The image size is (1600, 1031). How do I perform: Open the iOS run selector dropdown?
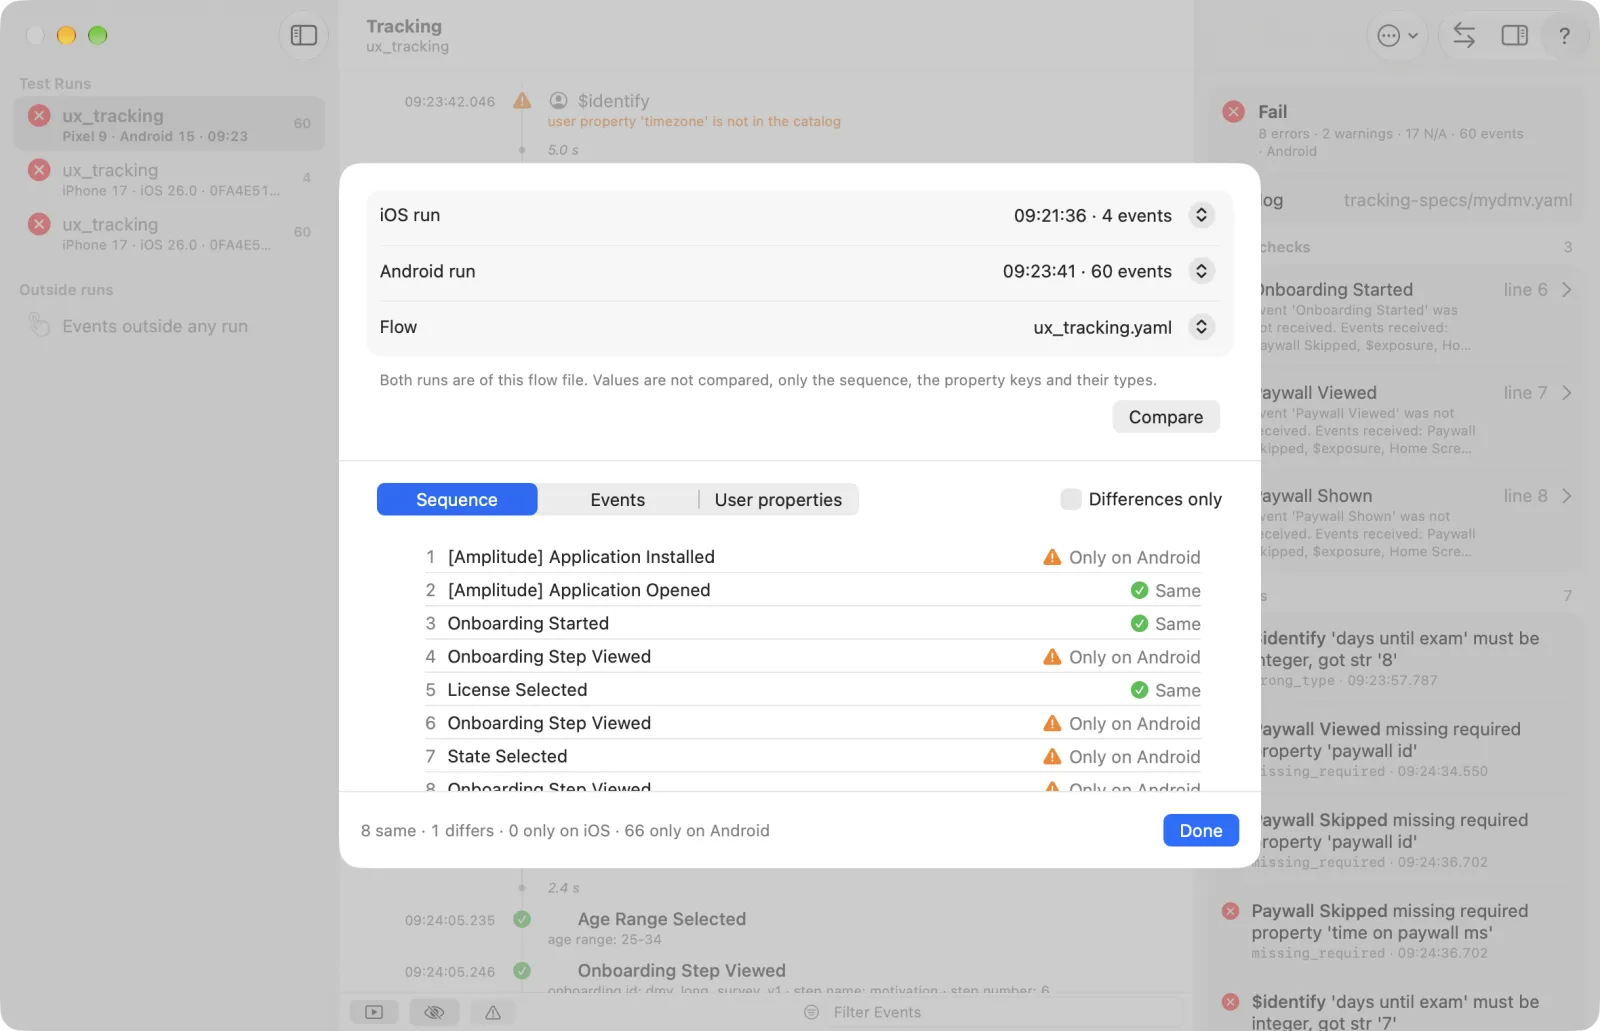tap(1201, 215)
